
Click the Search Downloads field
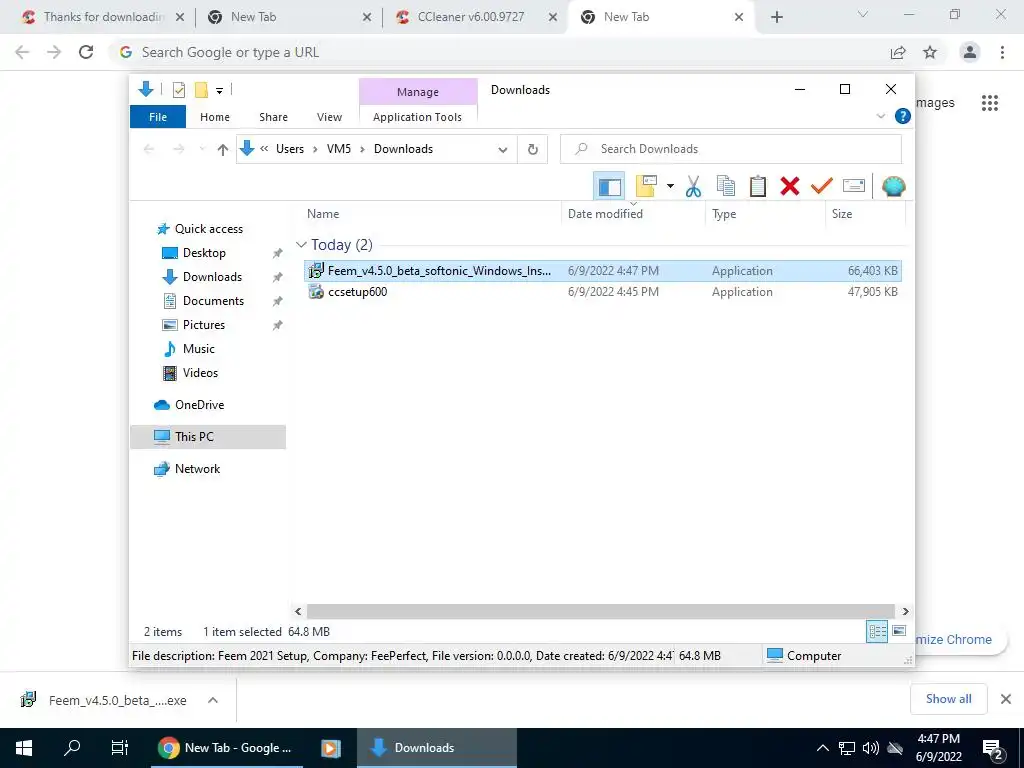point(731,149)
